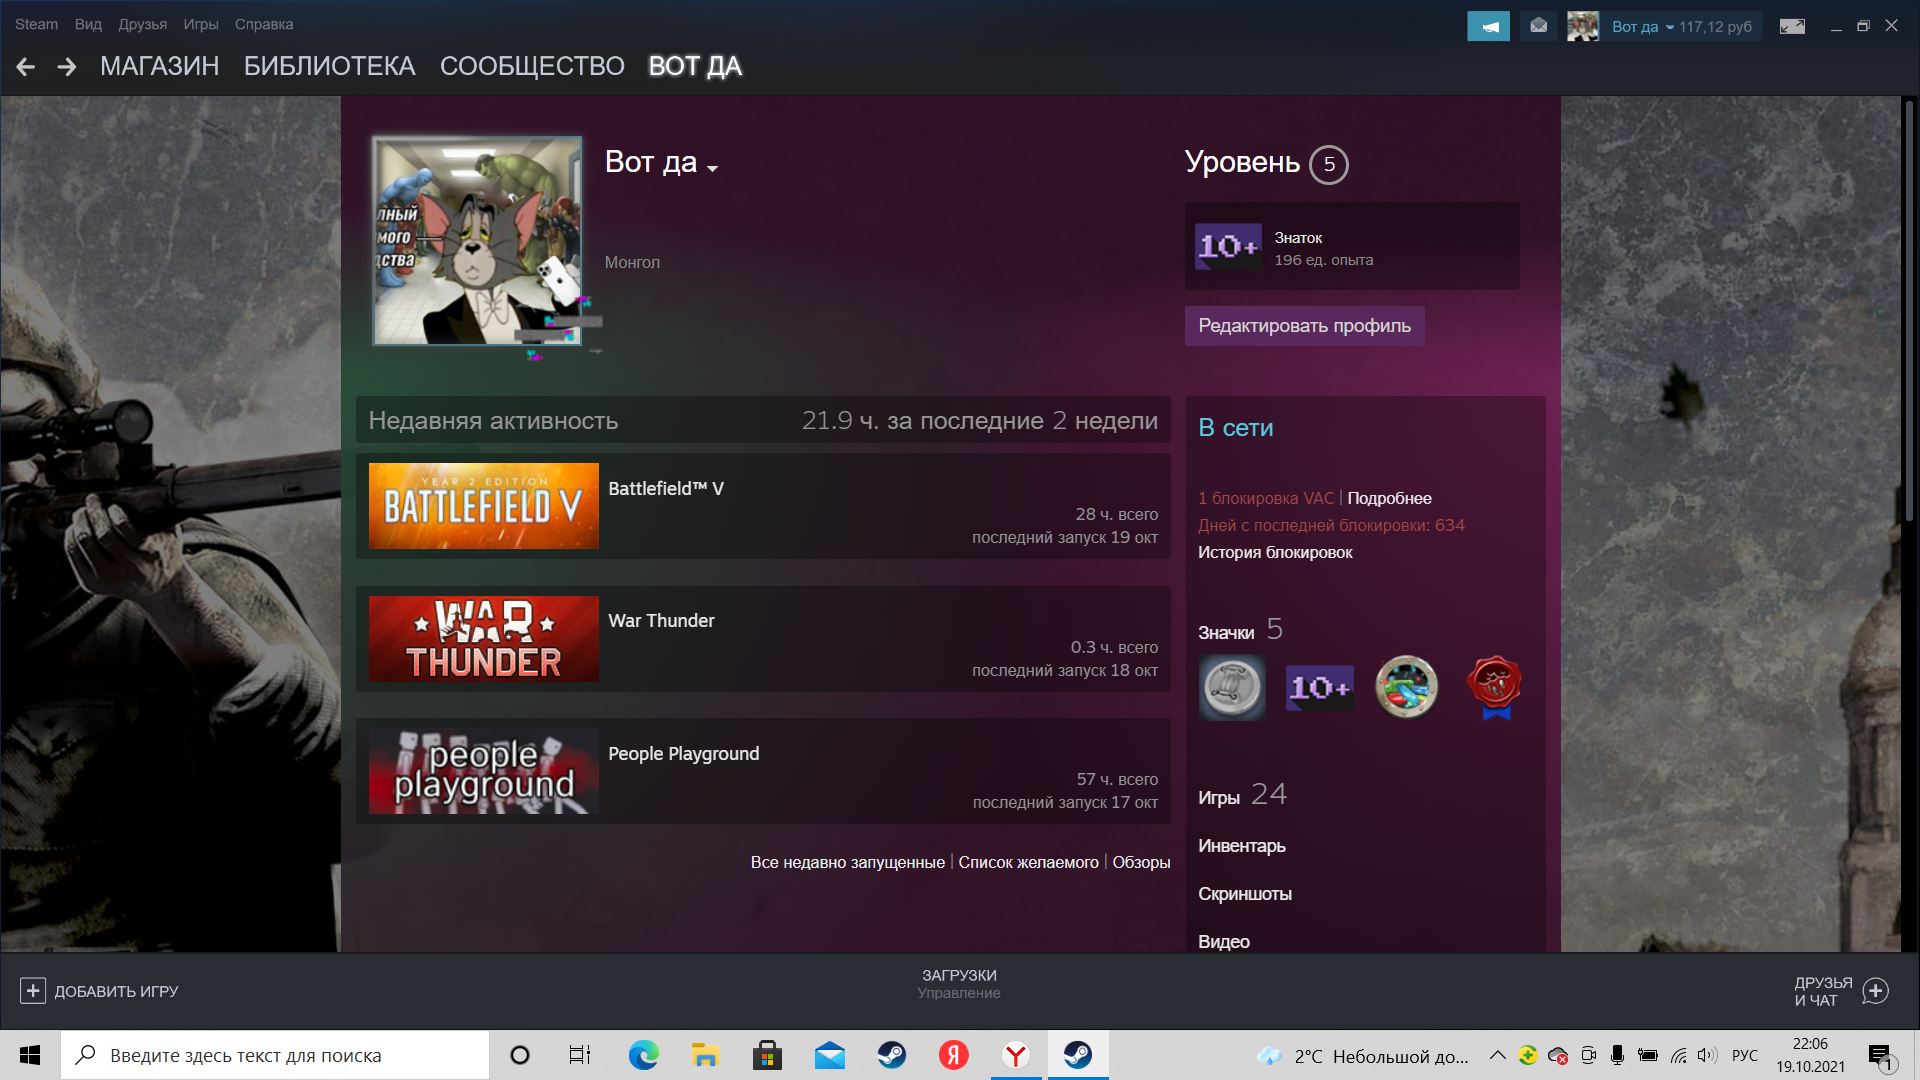Image resolution: width=1920 pixels, height=1080 pixels.
Task: Go back with the left arrow
Action: coord(26,66)
